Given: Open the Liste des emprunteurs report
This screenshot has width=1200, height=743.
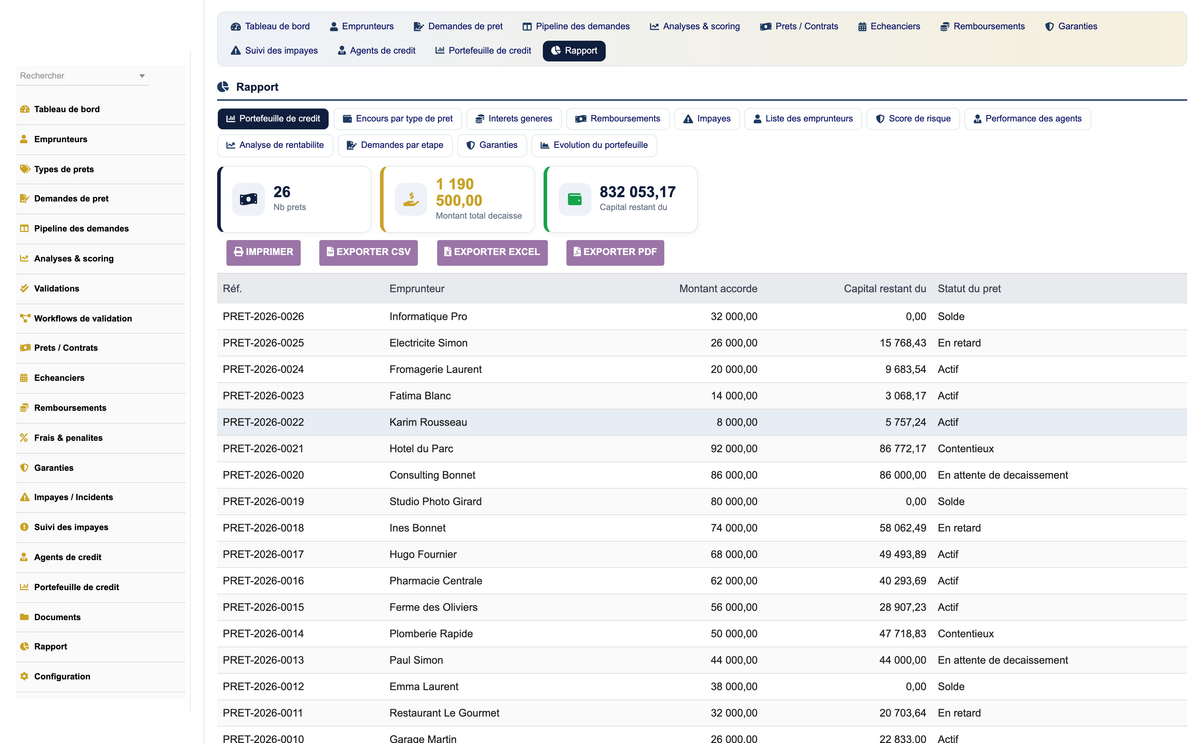Looking at the screenshot, I should tap(803, 118).
